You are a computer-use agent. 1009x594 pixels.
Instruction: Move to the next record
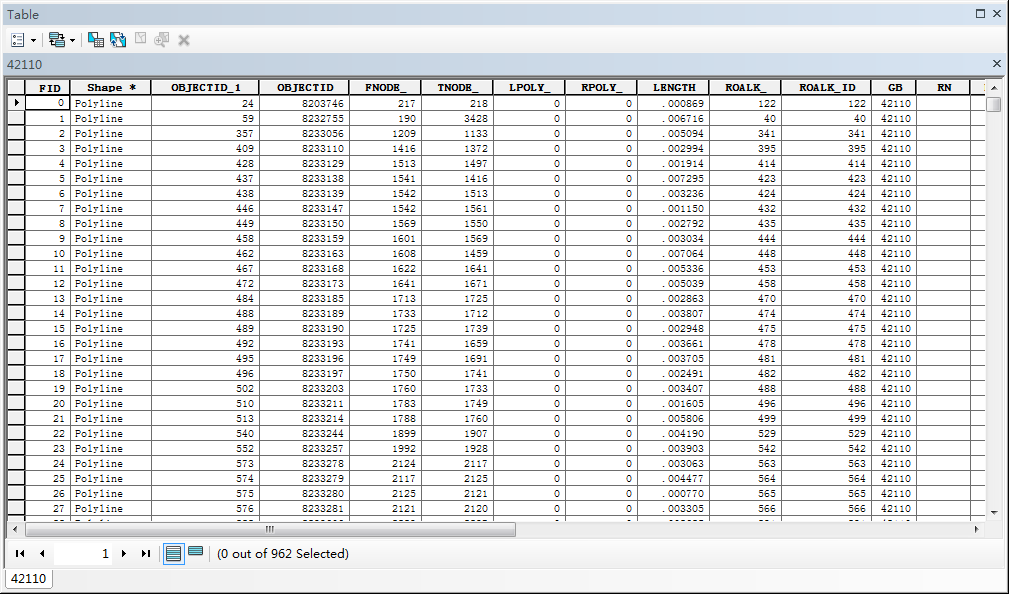tap(124, 553)
